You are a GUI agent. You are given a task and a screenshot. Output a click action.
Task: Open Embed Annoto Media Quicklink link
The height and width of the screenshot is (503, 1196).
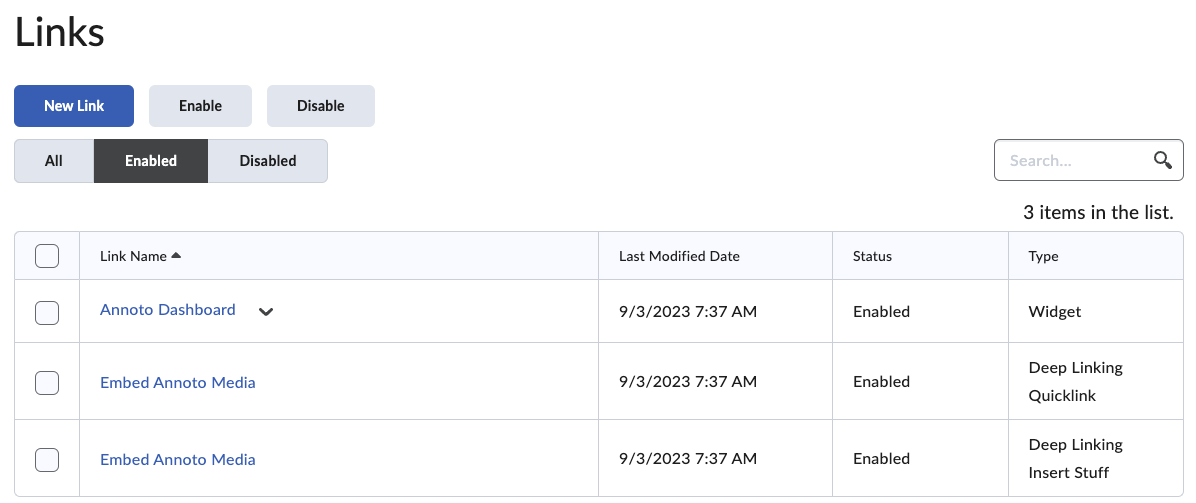pos(178,382)
